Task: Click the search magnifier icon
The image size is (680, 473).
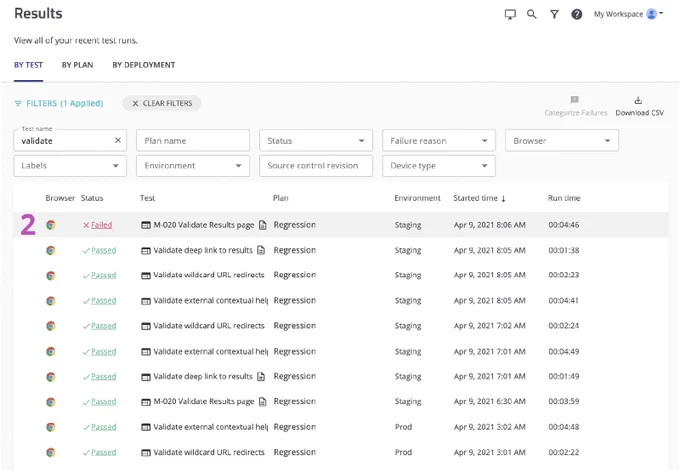Action: [x=532, y=14]
